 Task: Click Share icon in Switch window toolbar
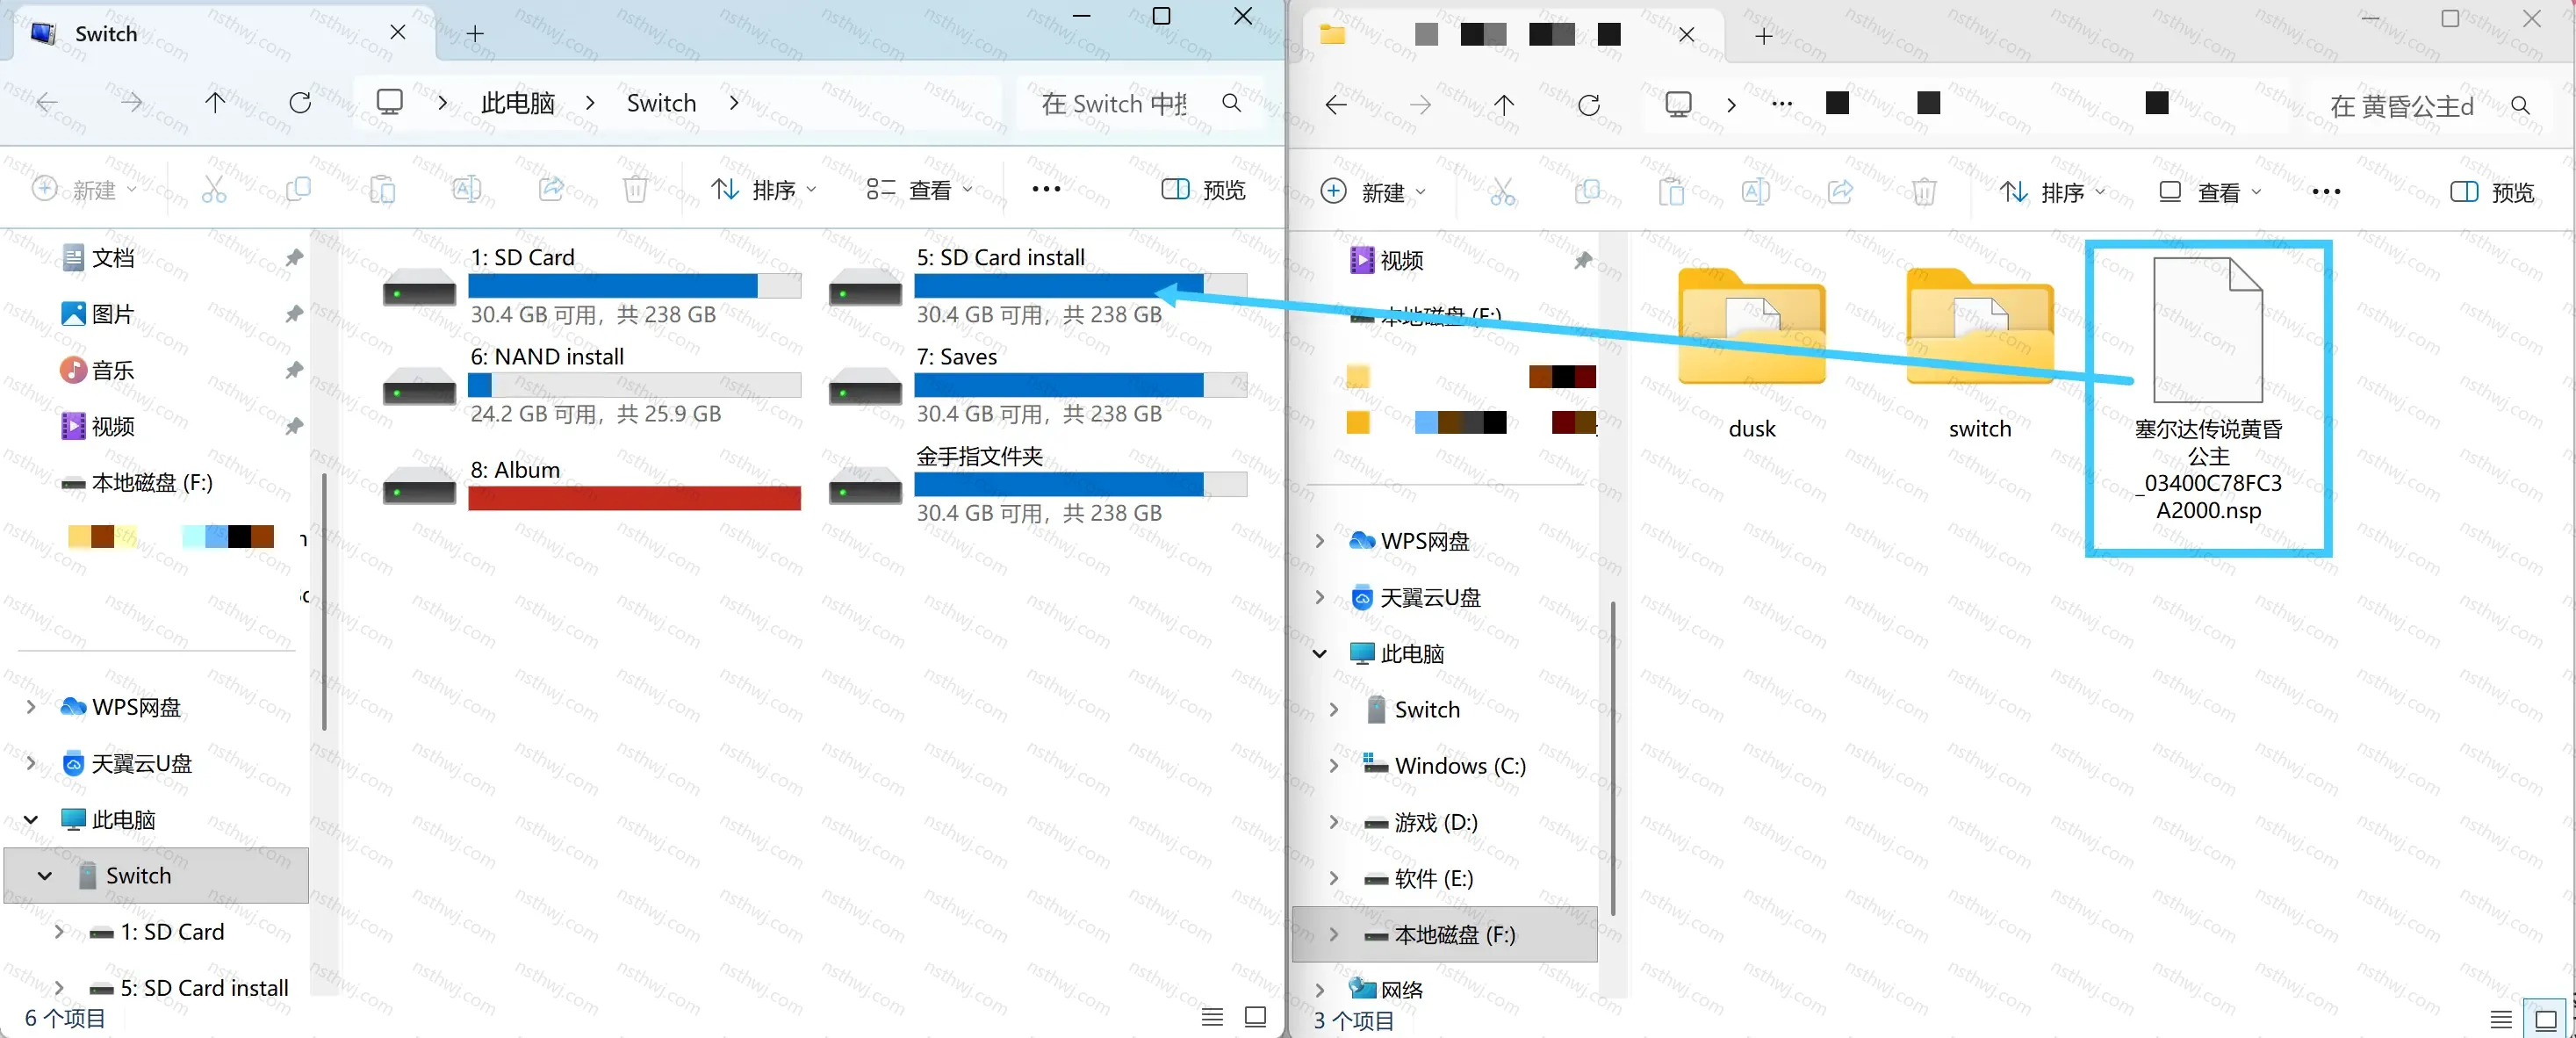click(x=551, y=189)
